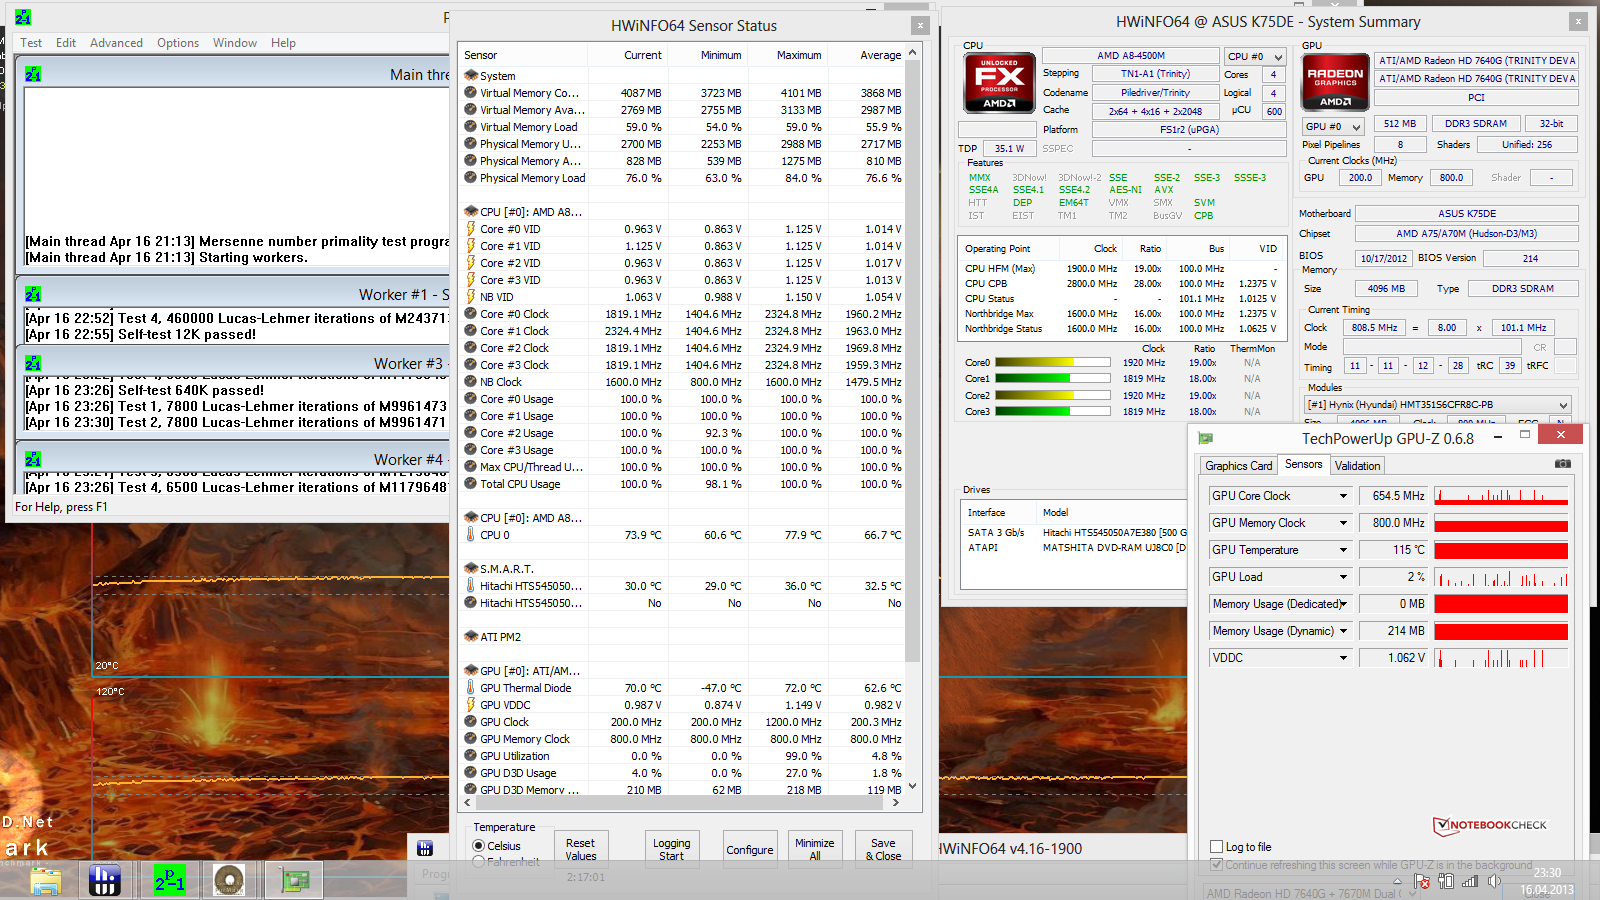Click the volume speaker tray icon
This screenshot has height=900, width=1600.
tap(1494, 881)
